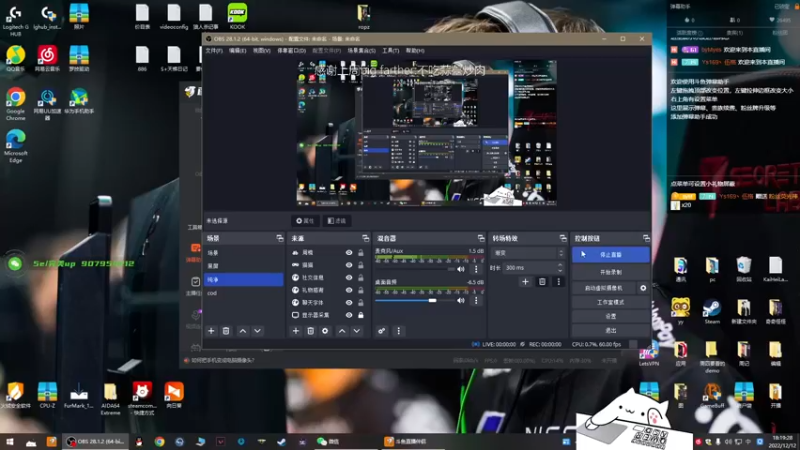Click the 启动虚拟摄像机 button
The width and height of the screenshot is (800, 450).
click(604, 288)
